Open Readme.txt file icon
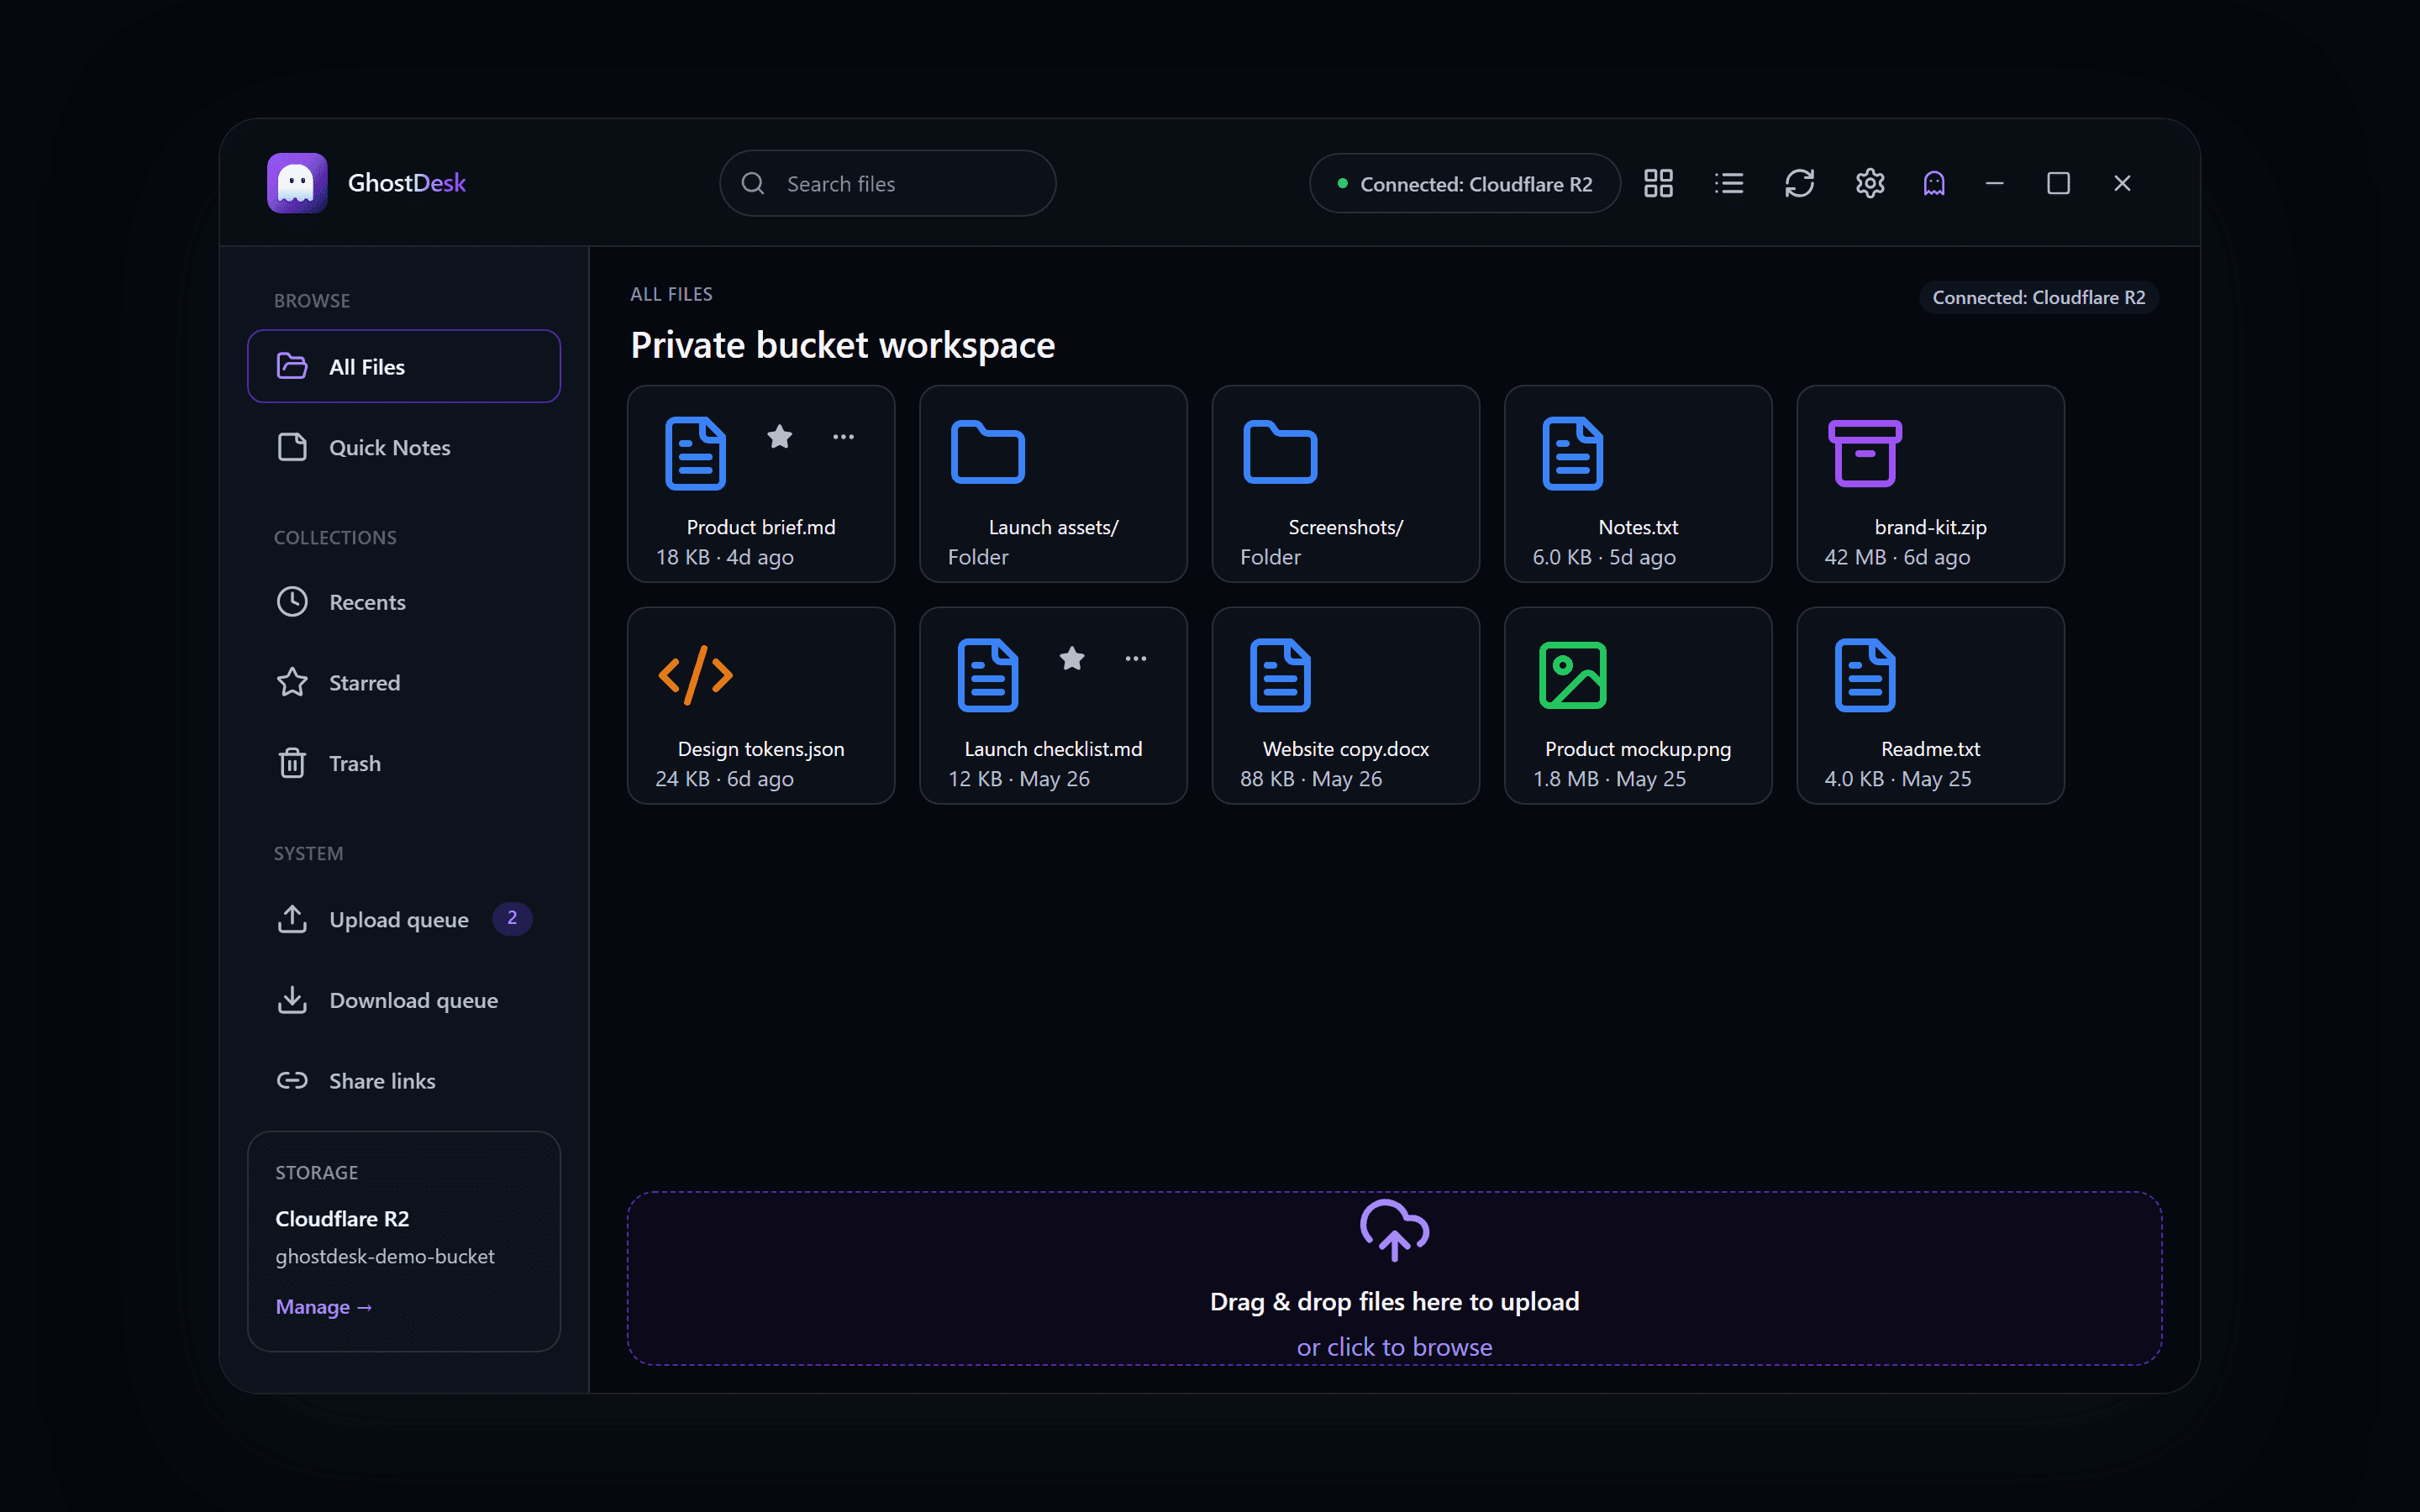 pyautogui.click(x=1865, y=675)
